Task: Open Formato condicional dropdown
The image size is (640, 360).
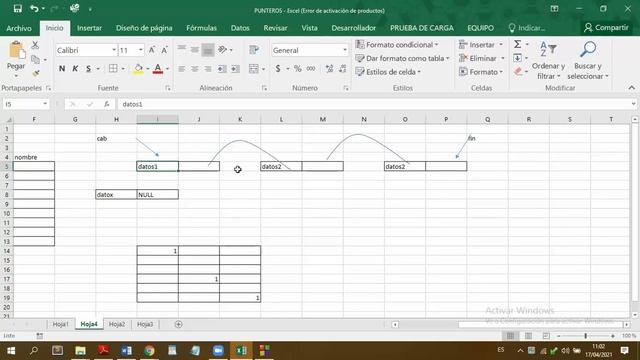Action: point(397,44)
